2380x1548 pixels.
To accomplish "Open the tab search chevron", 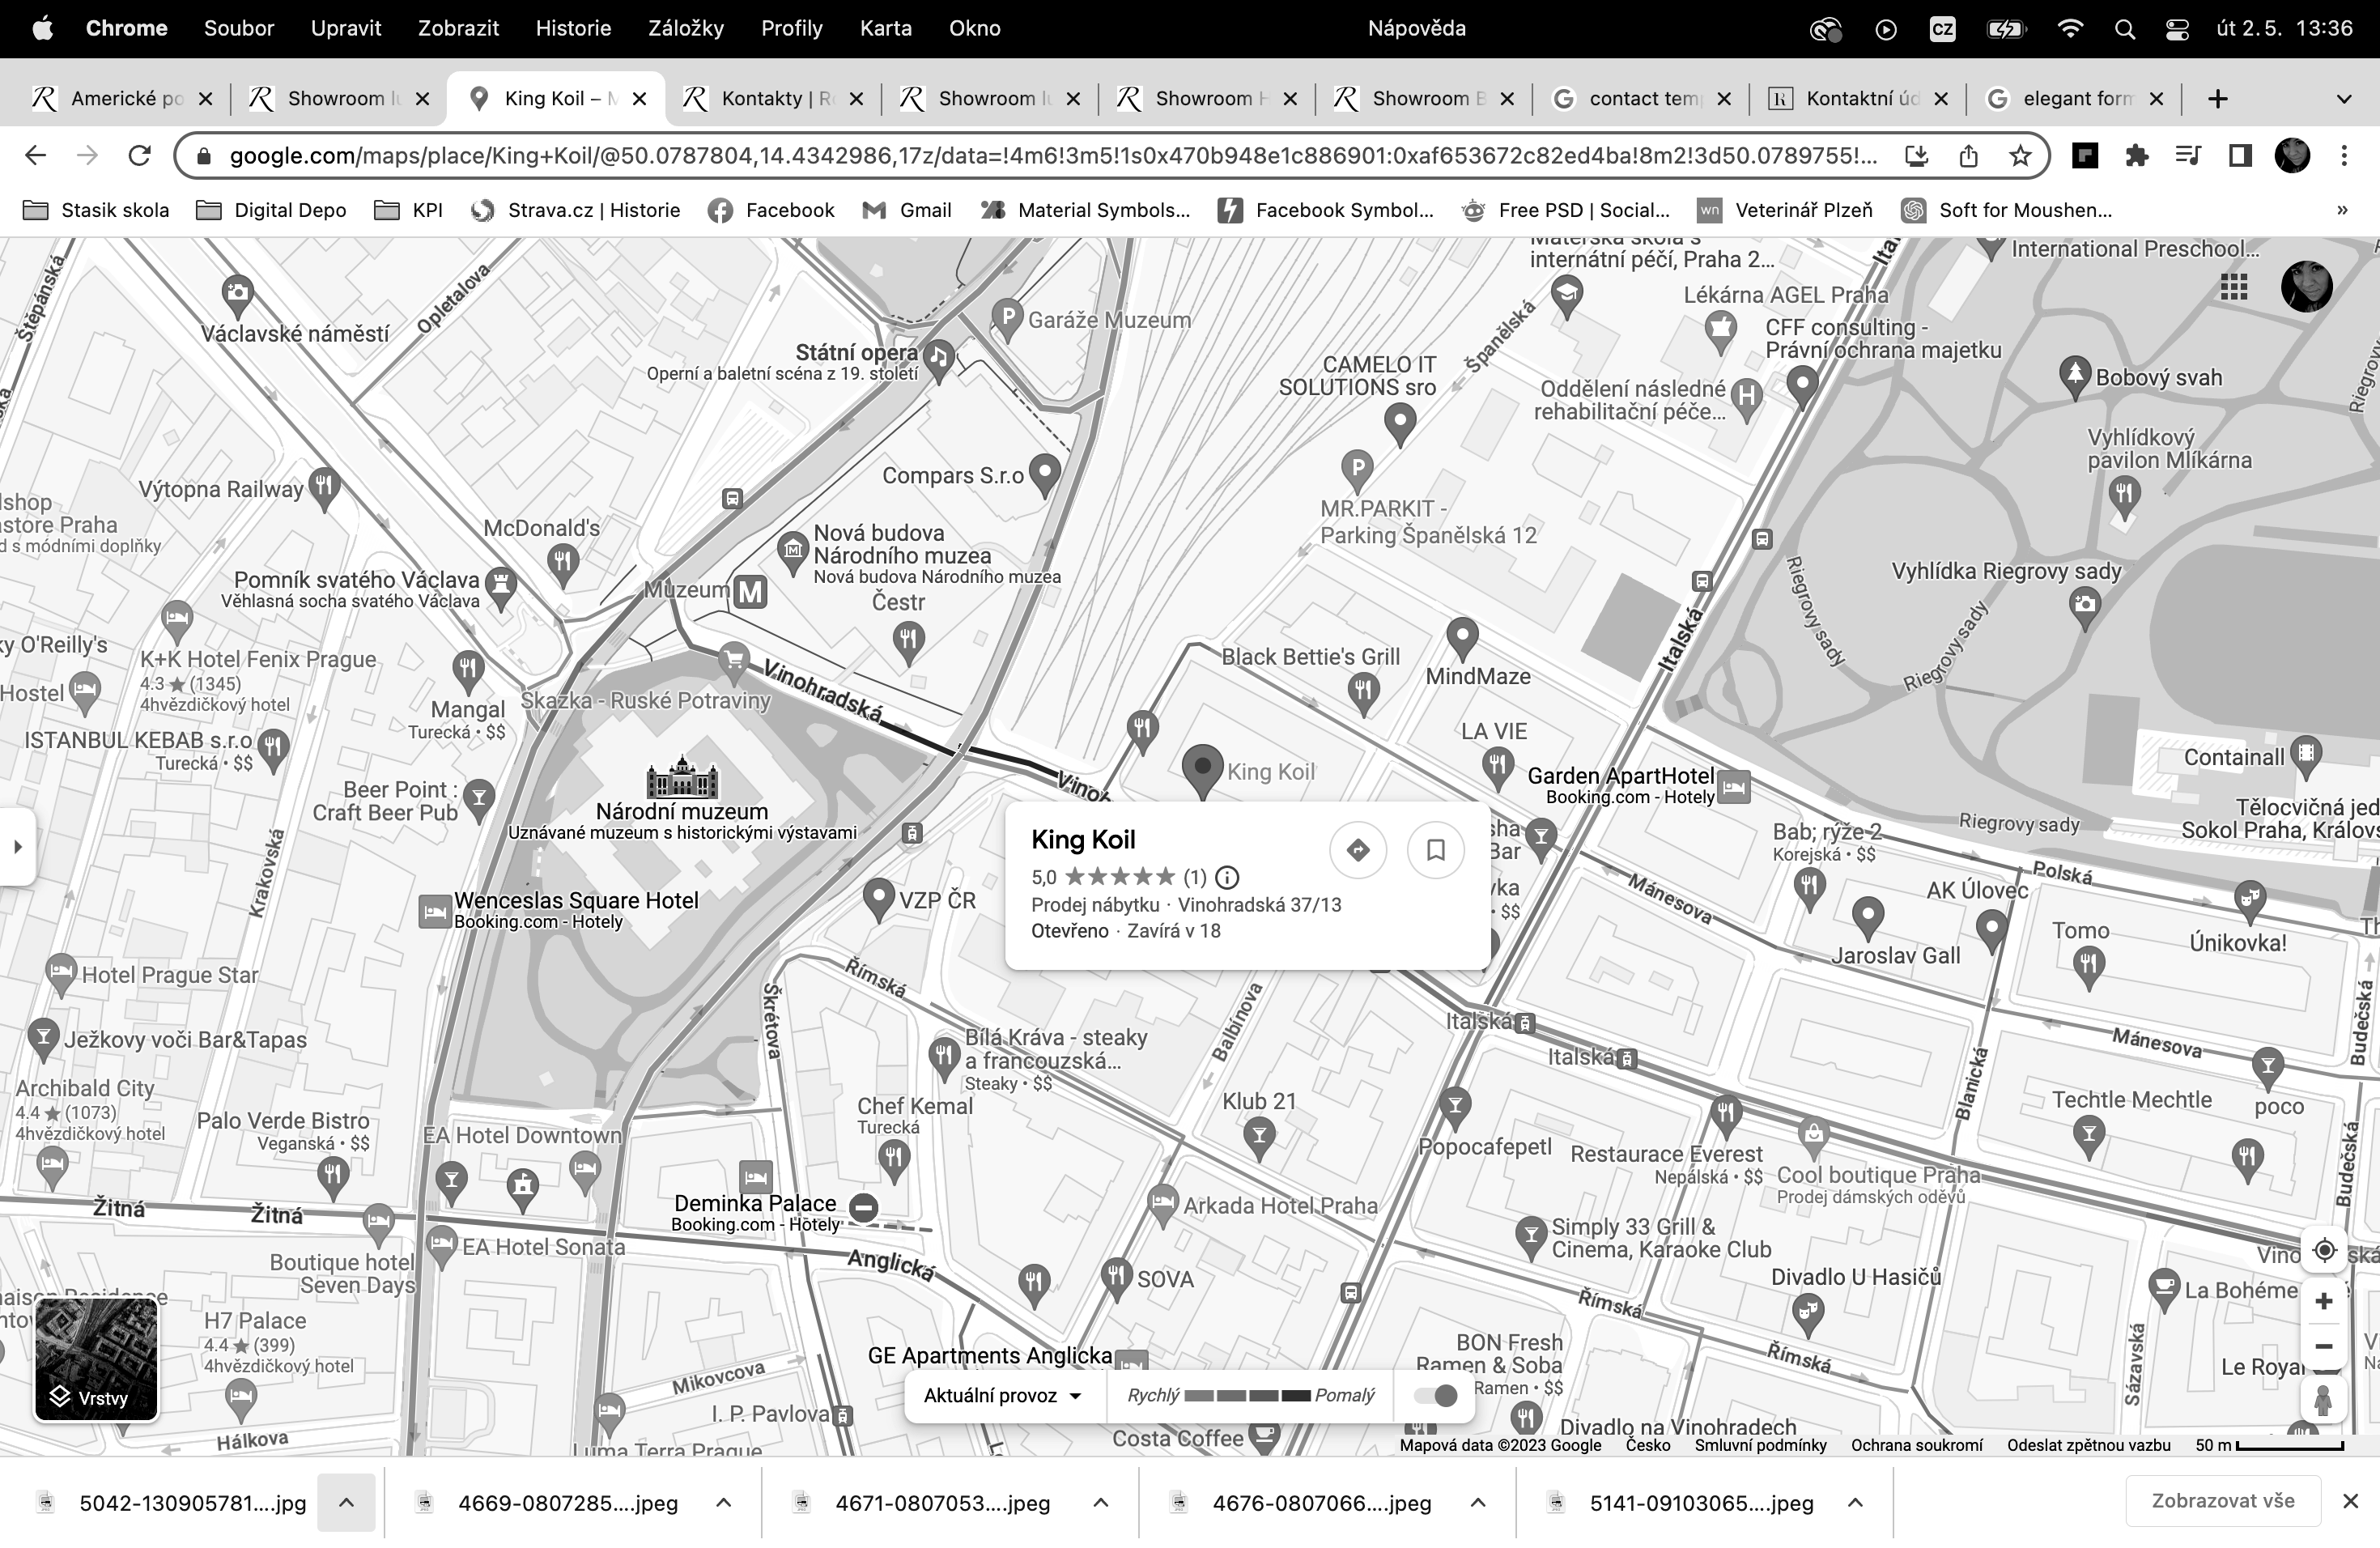I will [2344, 99].
